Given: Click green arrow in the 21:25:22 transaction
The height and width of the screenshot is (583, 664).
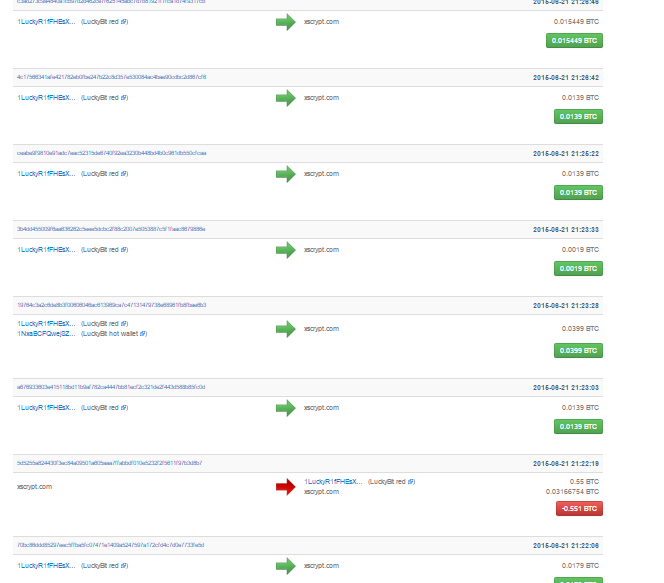Looking at the screenshot, I should click(x=286, y=174).
